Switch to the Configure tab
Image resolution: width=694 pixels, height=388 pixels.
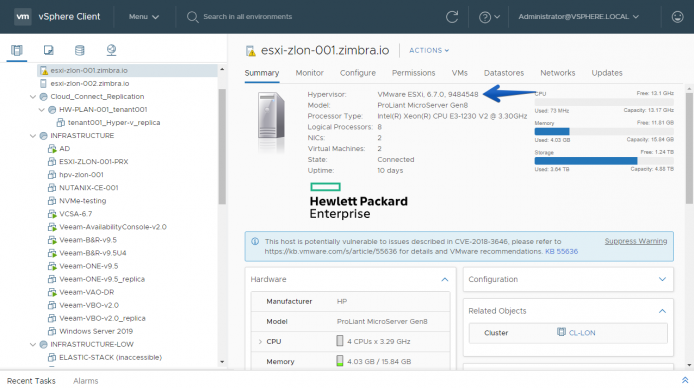click(x=358, y=73)
